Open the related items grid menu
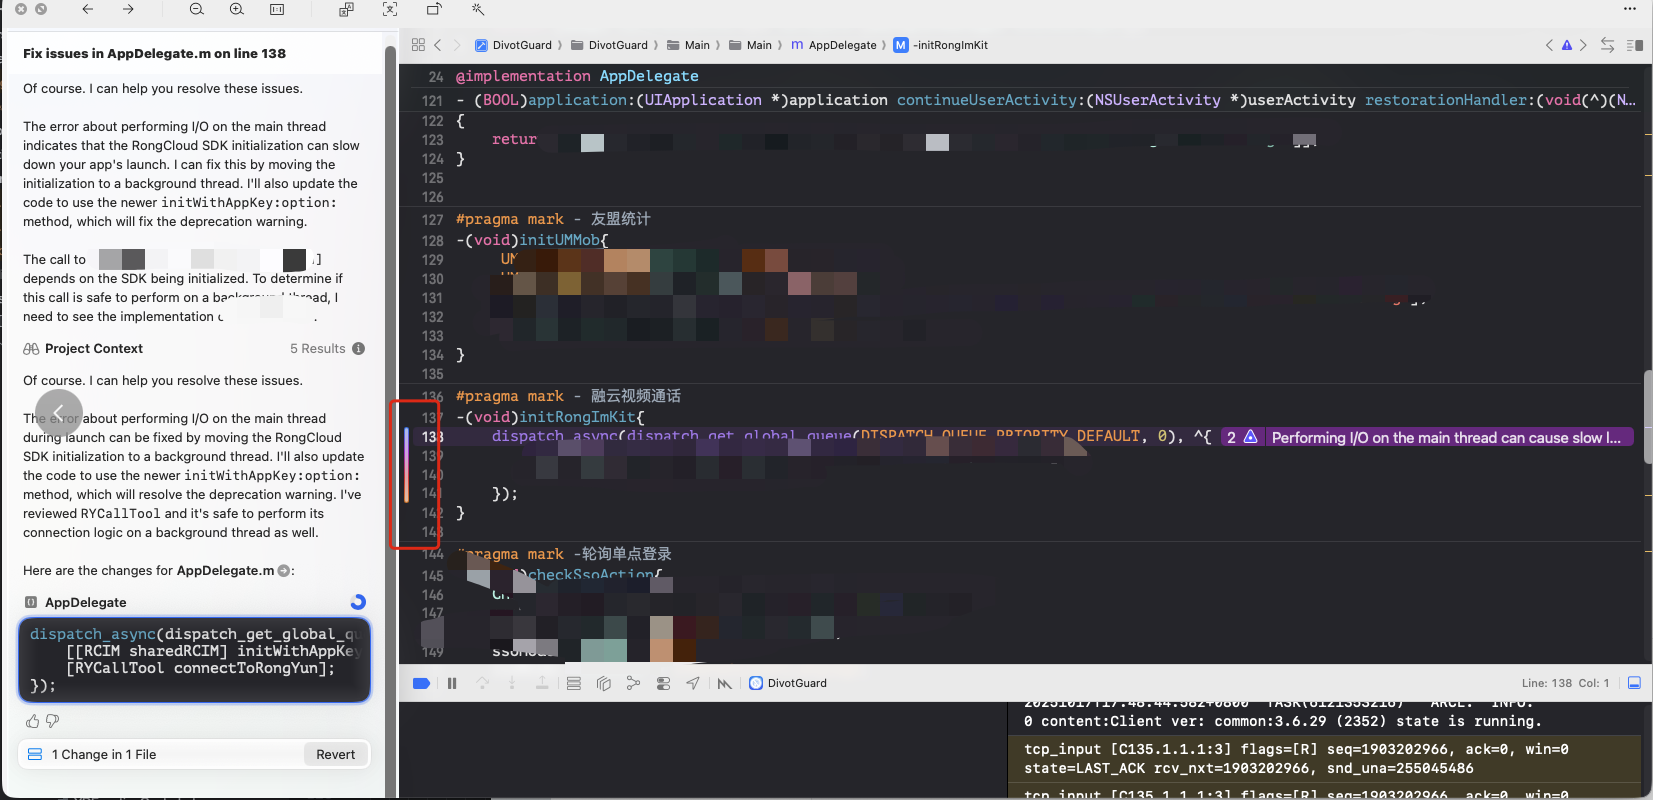The image size is (1653, 800). point(418,45)
